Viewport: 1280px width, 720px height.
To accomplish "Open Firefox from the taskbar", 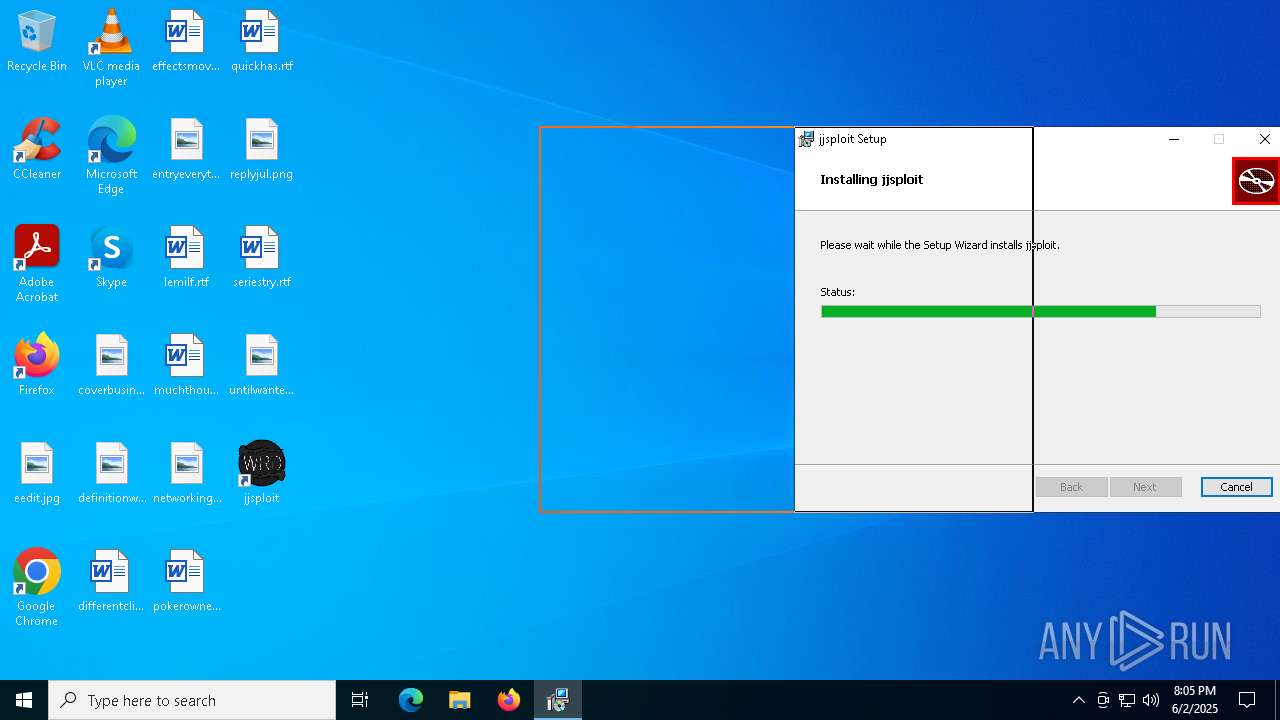I will tap(508, 700).
